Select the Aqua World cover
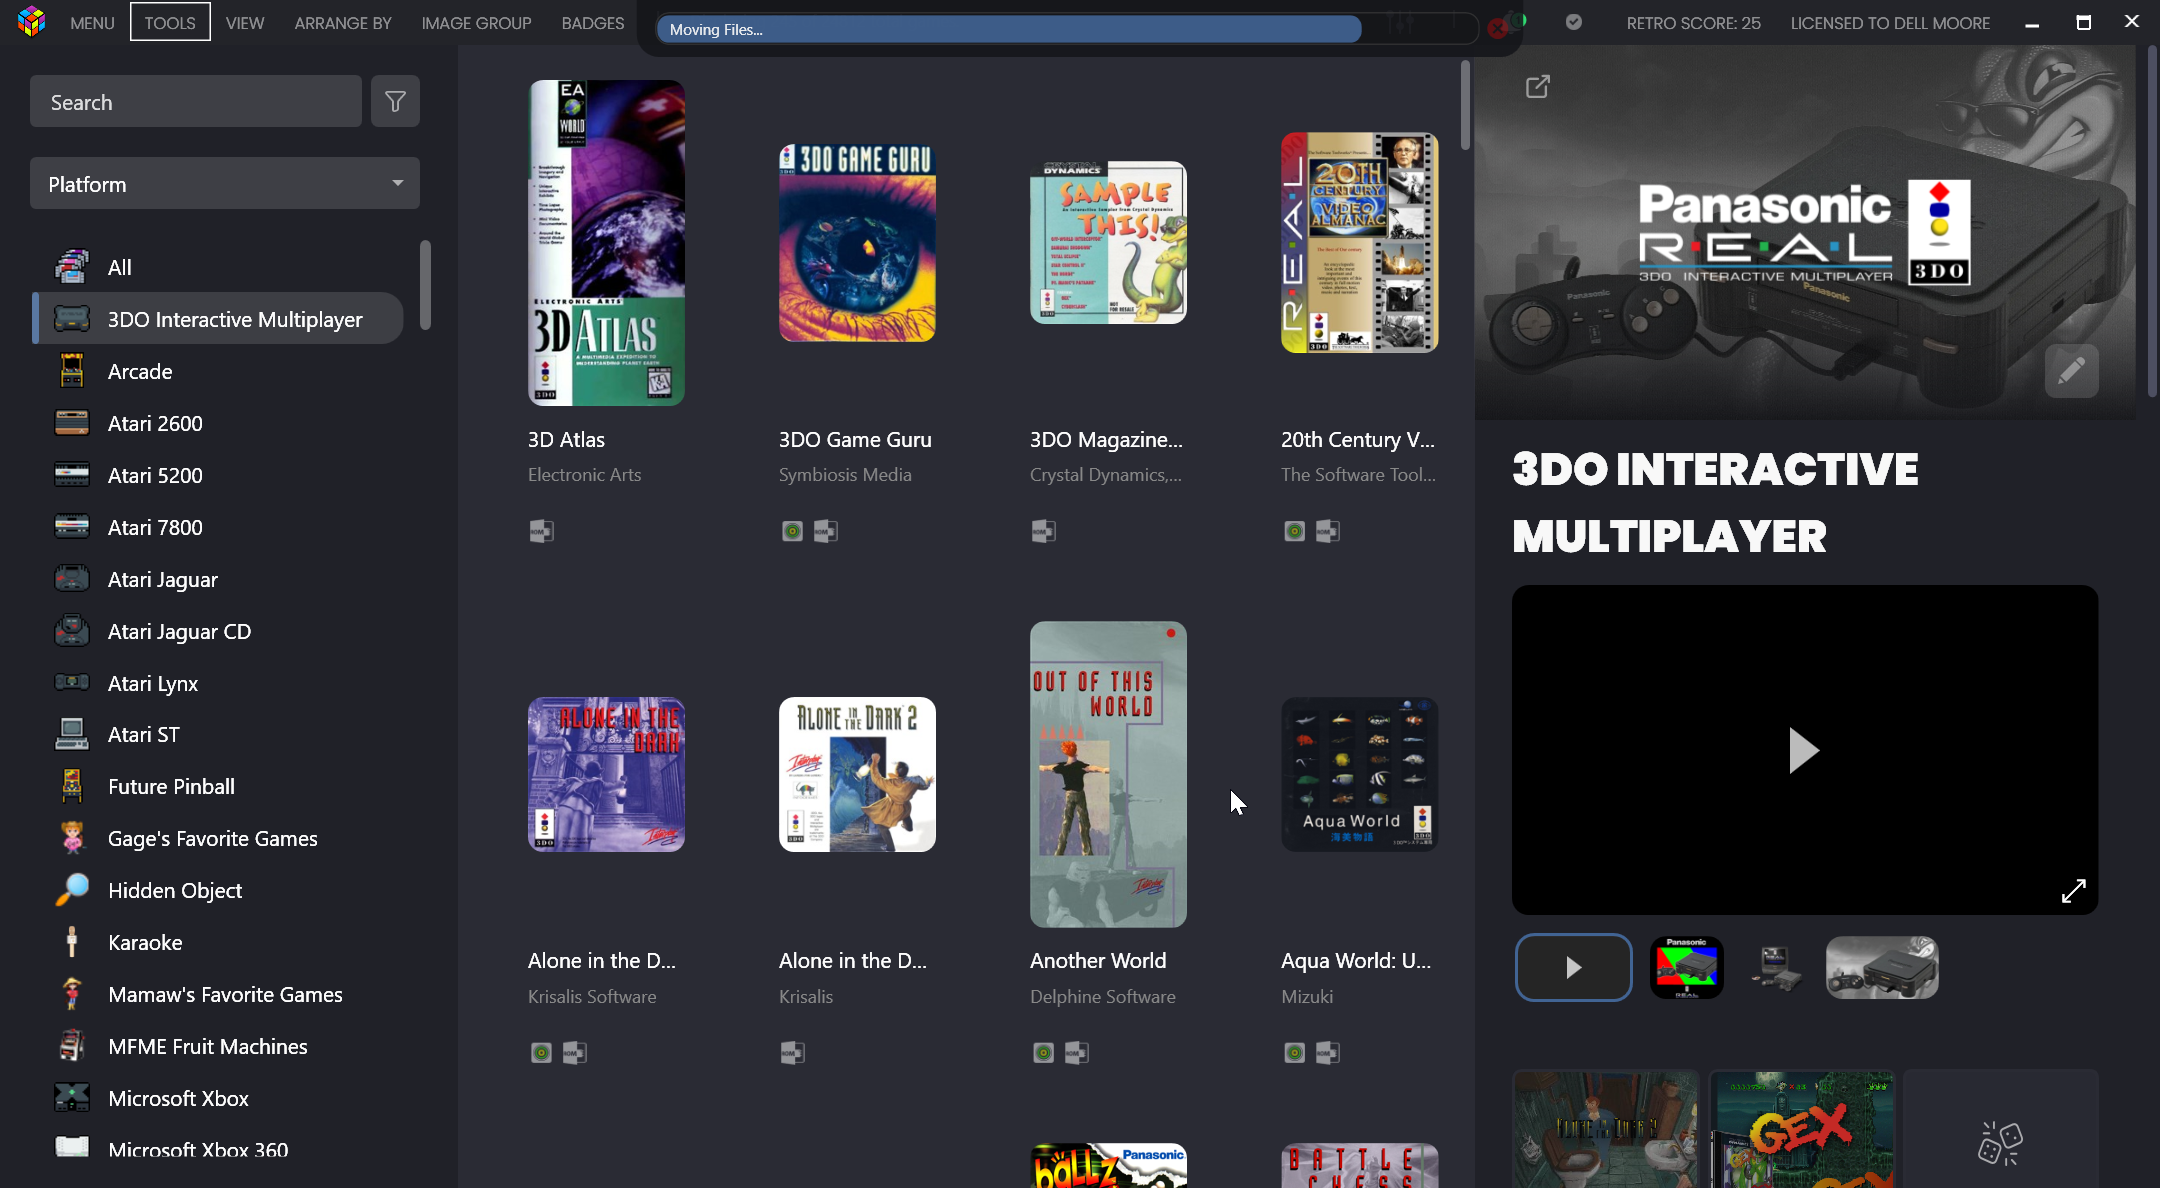 [1359, 774]
